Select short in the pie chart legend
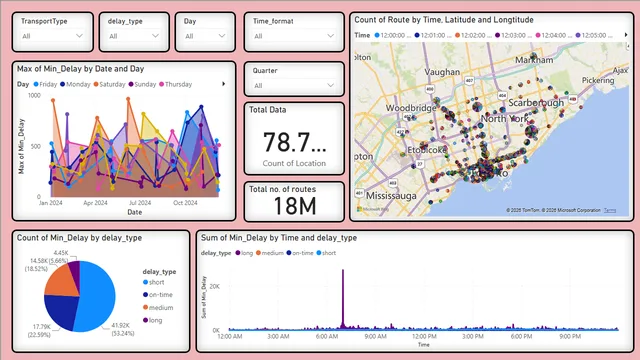Image resolution: width=640 pixels, height=360 pixels. pyautogui.click(x=153, y=282)
